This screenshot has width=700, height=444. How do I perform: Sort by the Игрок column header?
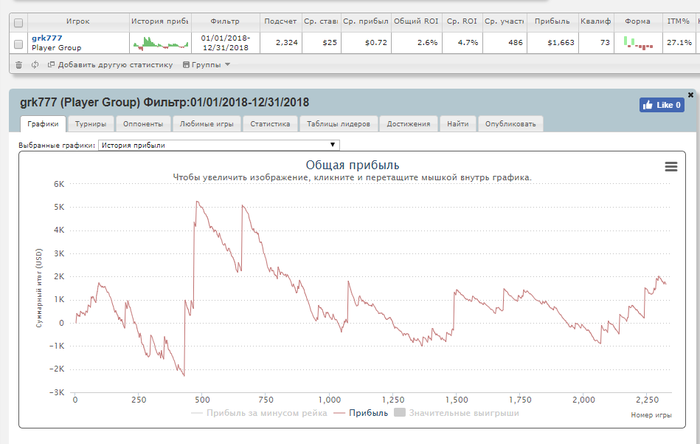78,21
